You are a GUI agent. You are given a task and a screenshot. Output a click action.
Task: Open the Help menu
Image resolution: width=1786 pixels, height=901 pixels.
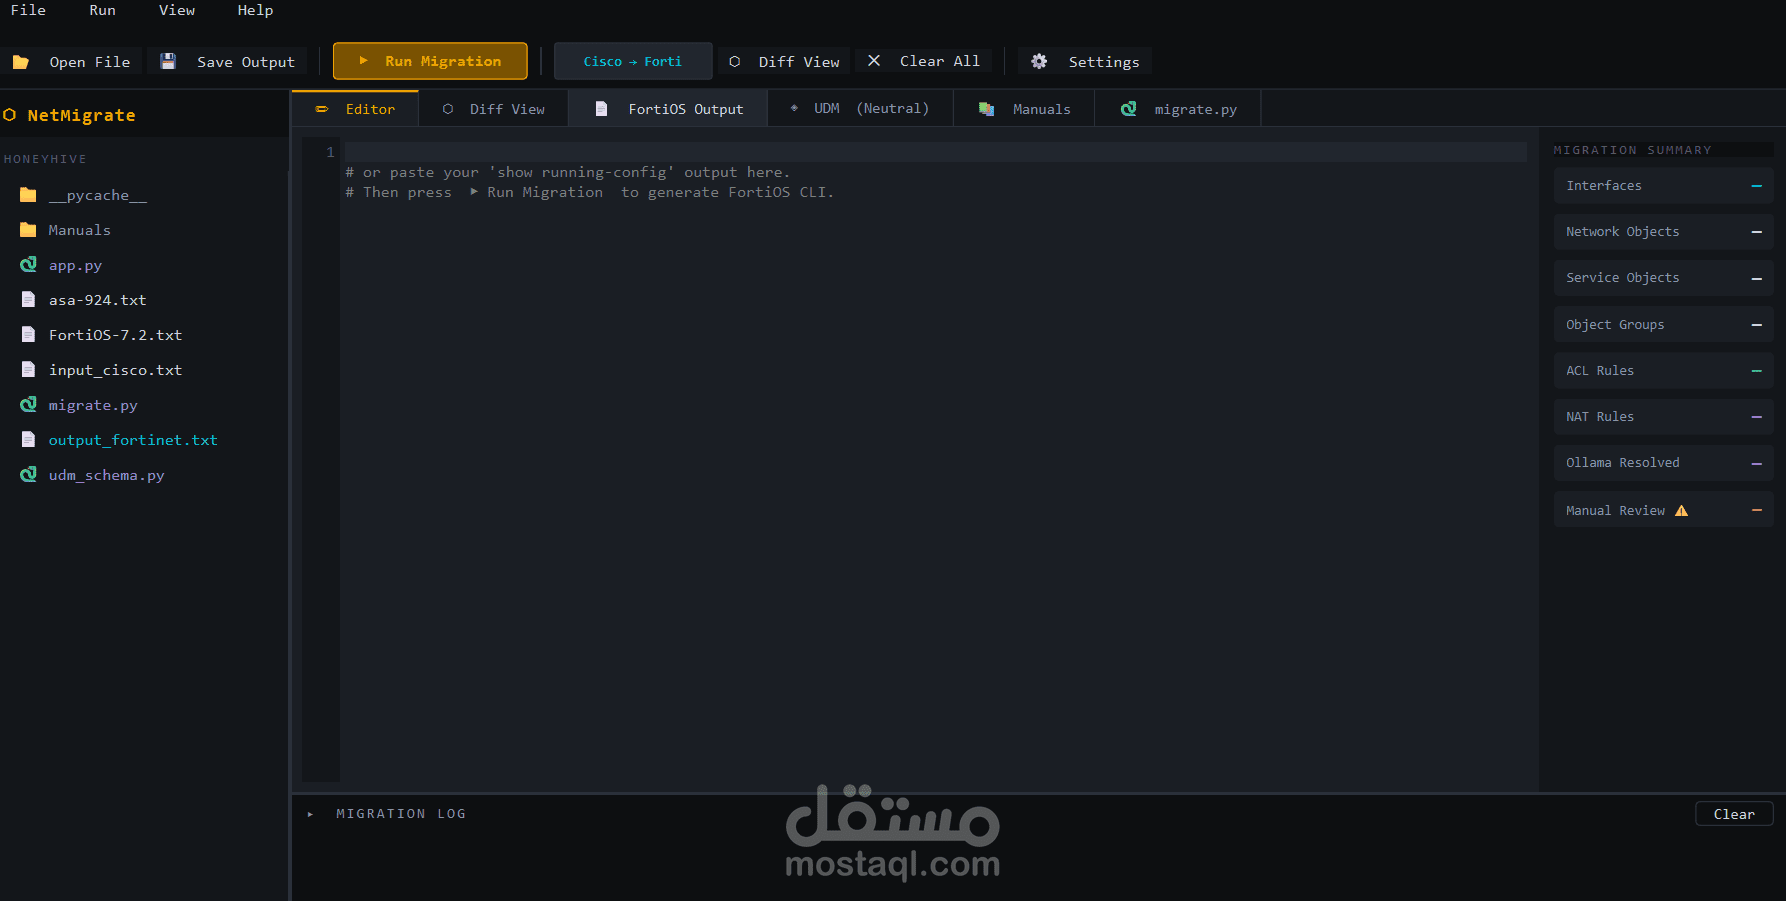[x=255, y=10]
